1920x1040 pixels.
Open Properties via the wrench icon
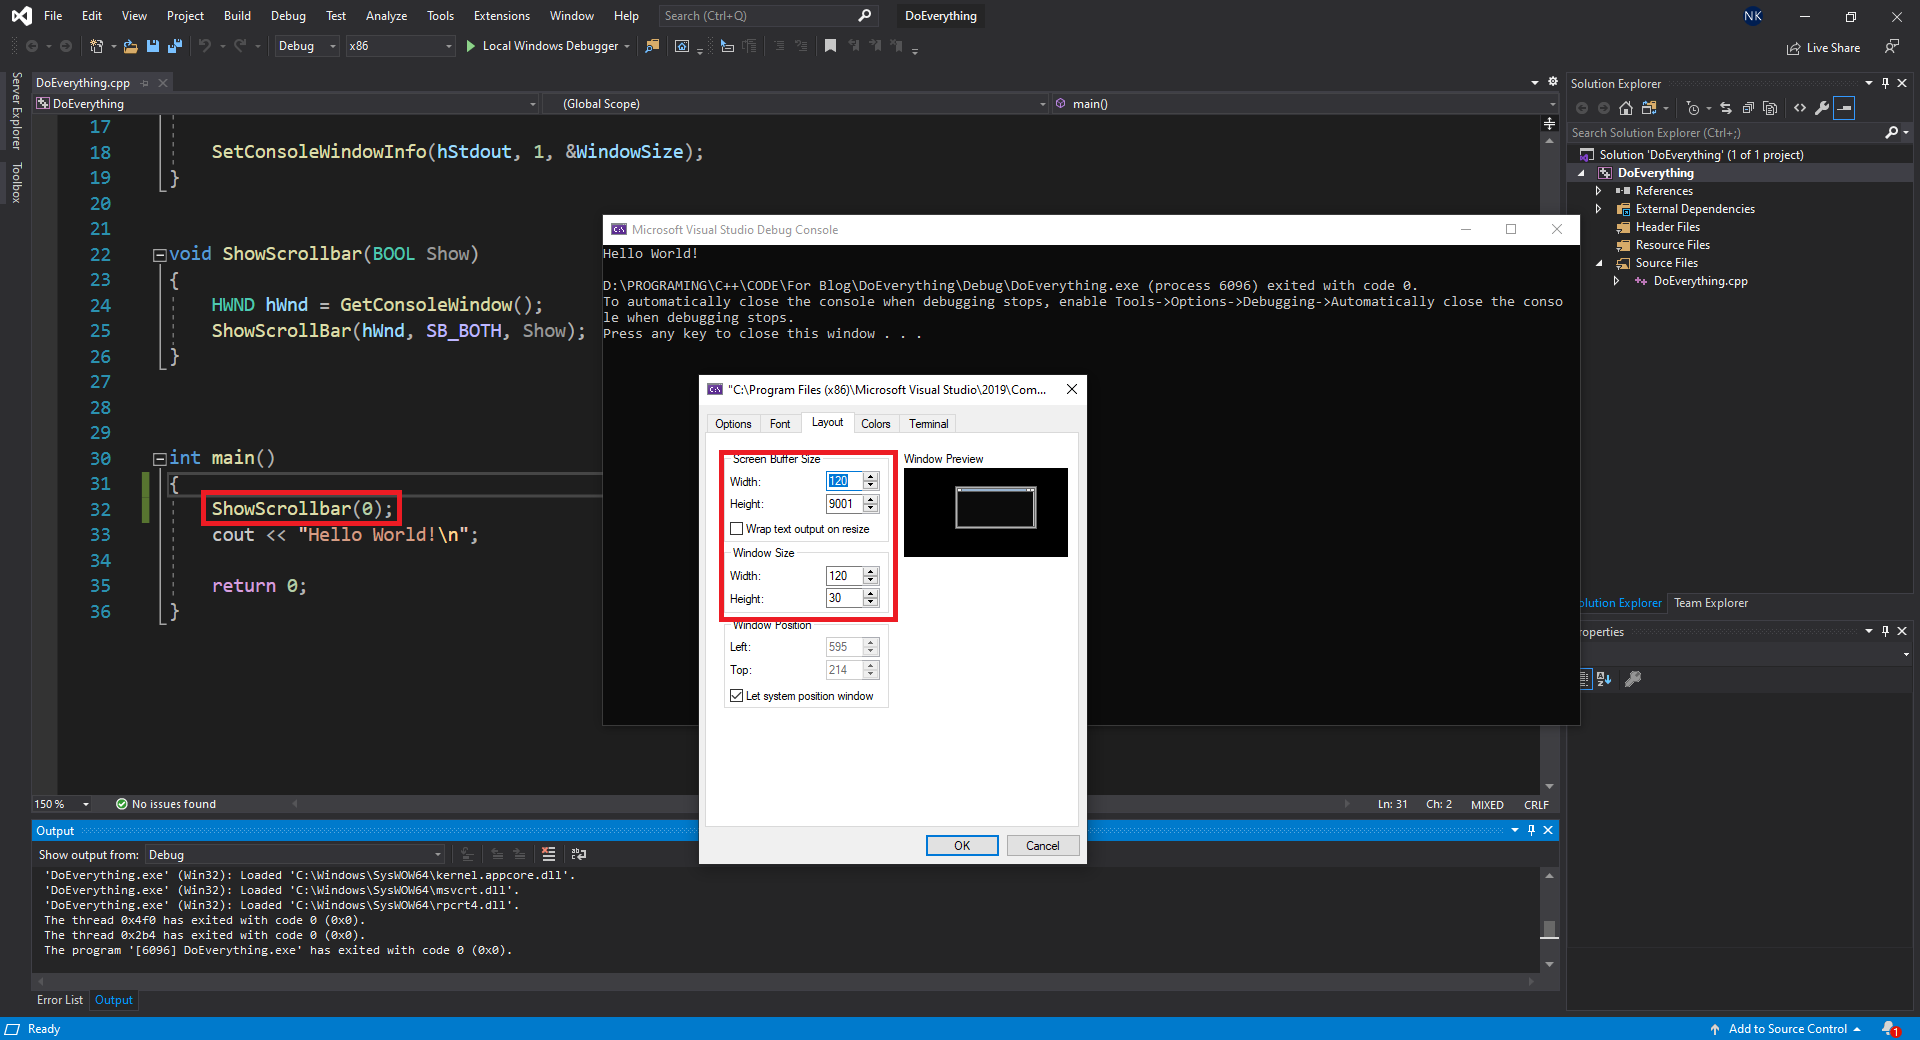point(1823,108)
